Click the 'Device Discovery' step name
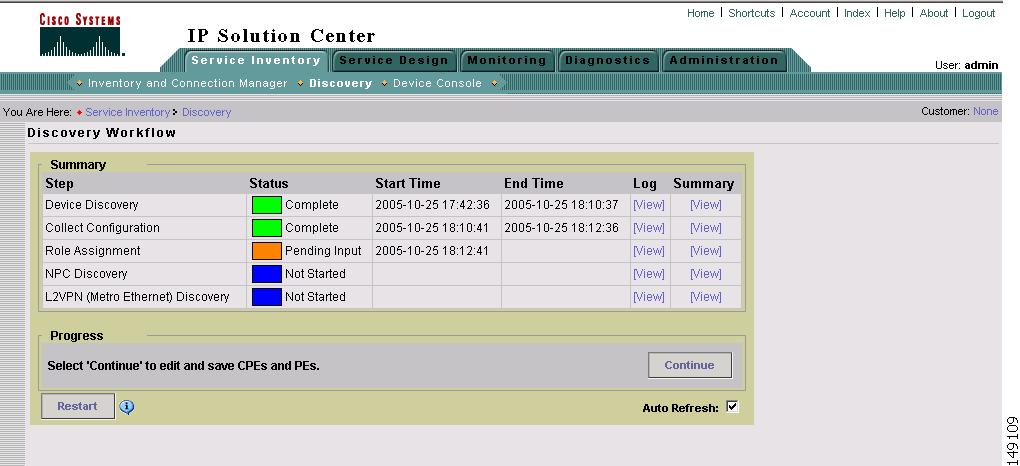The height and width of the screenshot is (466, 1020). (92, 205)
